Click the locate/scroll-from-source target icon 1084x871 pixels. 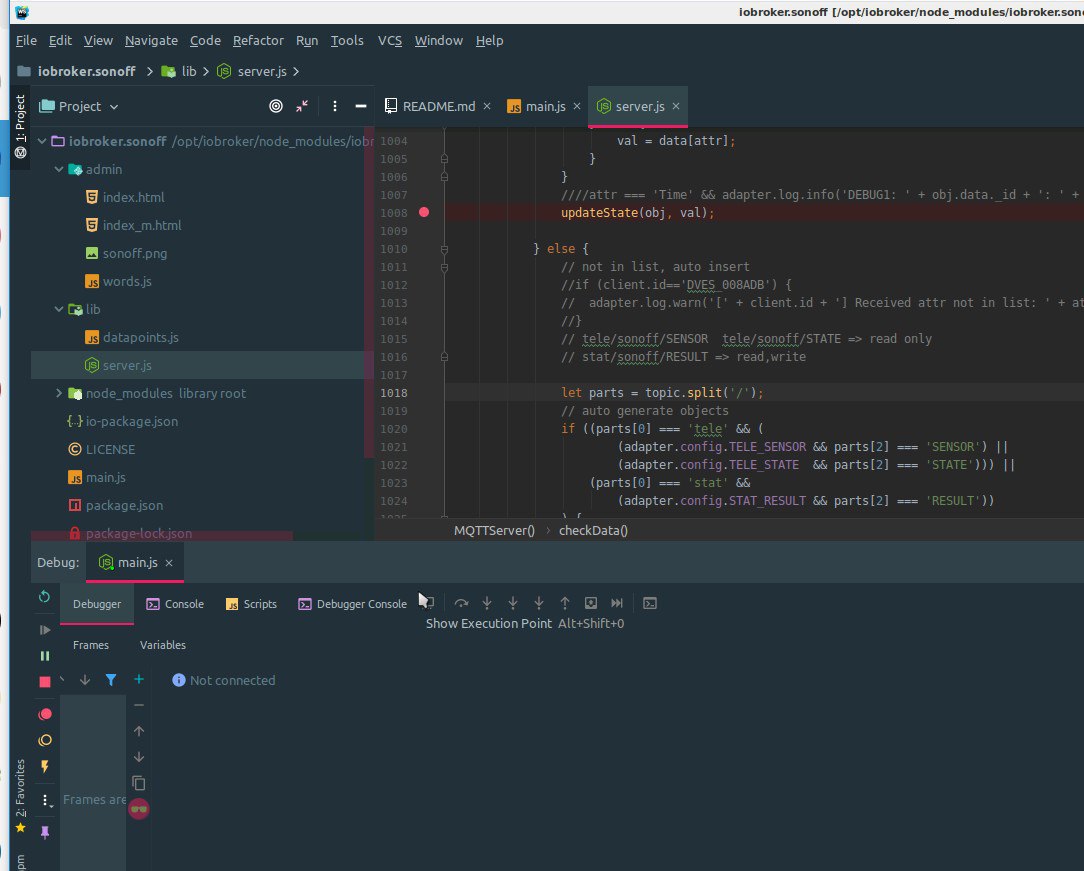(x=276, y=106)
